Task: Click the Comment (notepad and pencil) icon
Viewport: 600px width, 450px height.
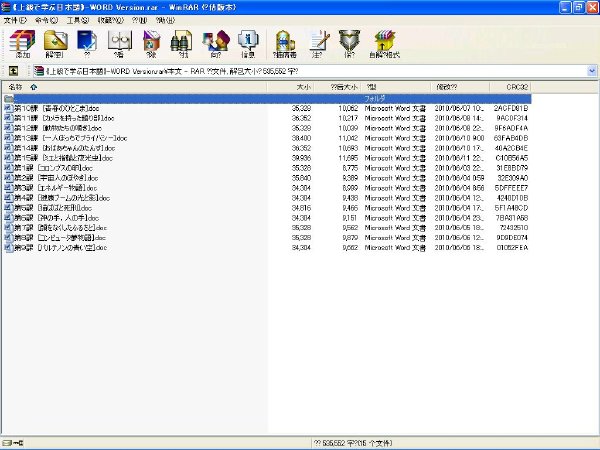Action: [x=318, y=41]
